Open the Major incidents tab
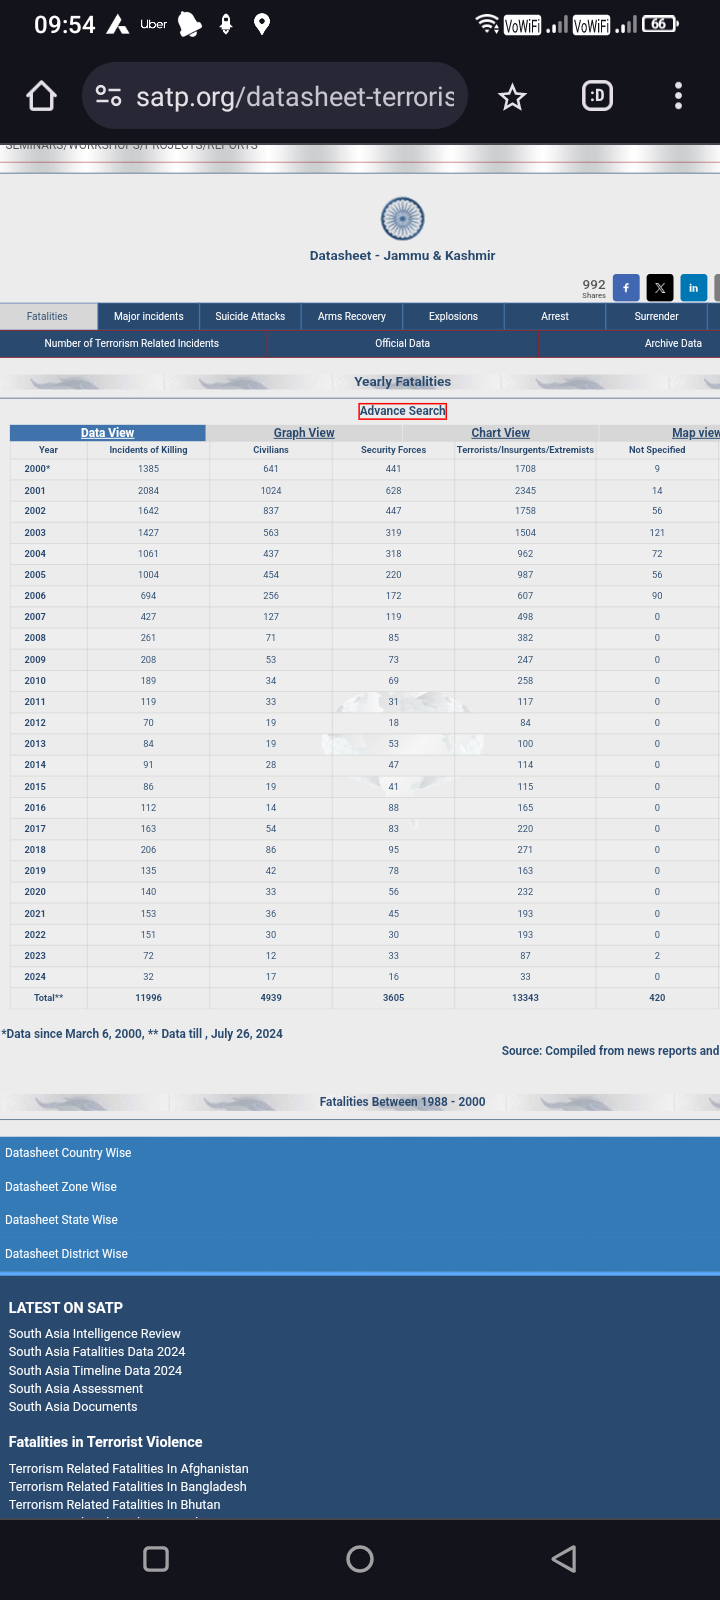The width and height of the screenshot is (720, 1600). [149, 316]
